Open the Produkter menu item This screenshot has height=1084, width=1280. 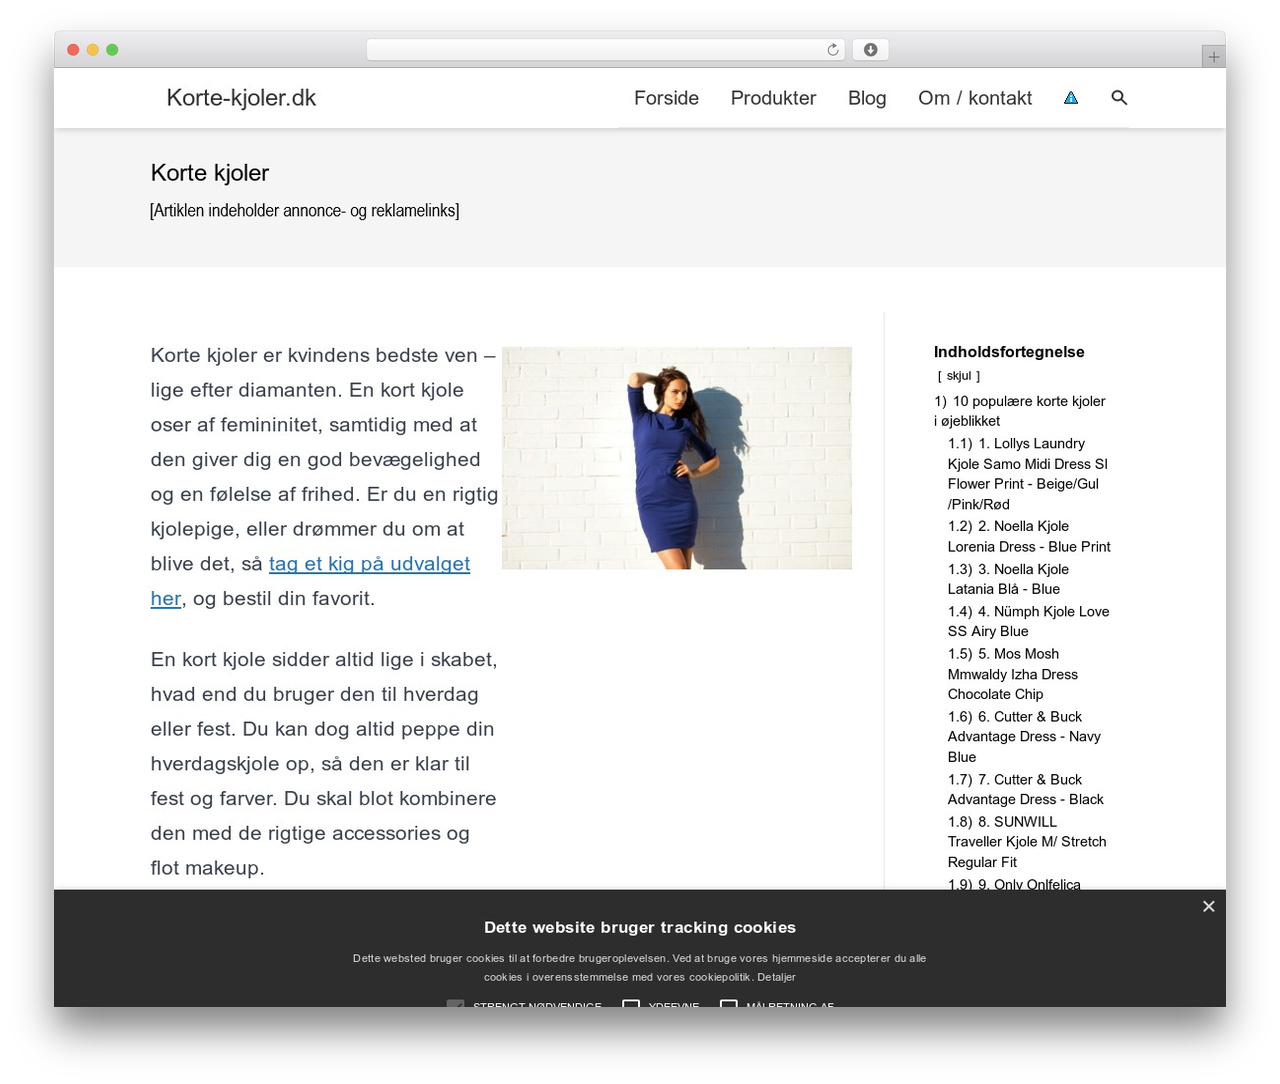click(x=773, y=98)
